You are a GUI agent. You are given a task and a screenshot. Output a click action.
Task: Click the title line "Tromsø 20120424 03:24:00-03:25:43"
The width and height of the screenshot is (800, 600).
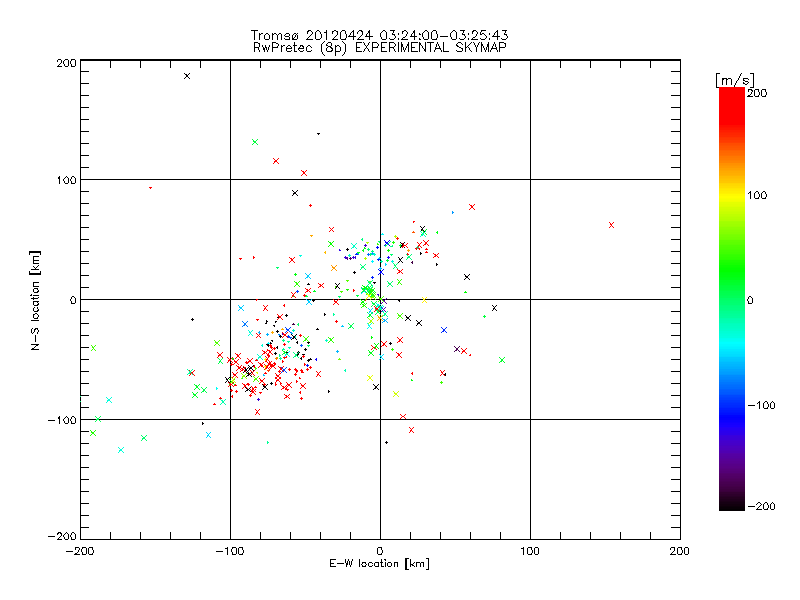click(379, 35)
